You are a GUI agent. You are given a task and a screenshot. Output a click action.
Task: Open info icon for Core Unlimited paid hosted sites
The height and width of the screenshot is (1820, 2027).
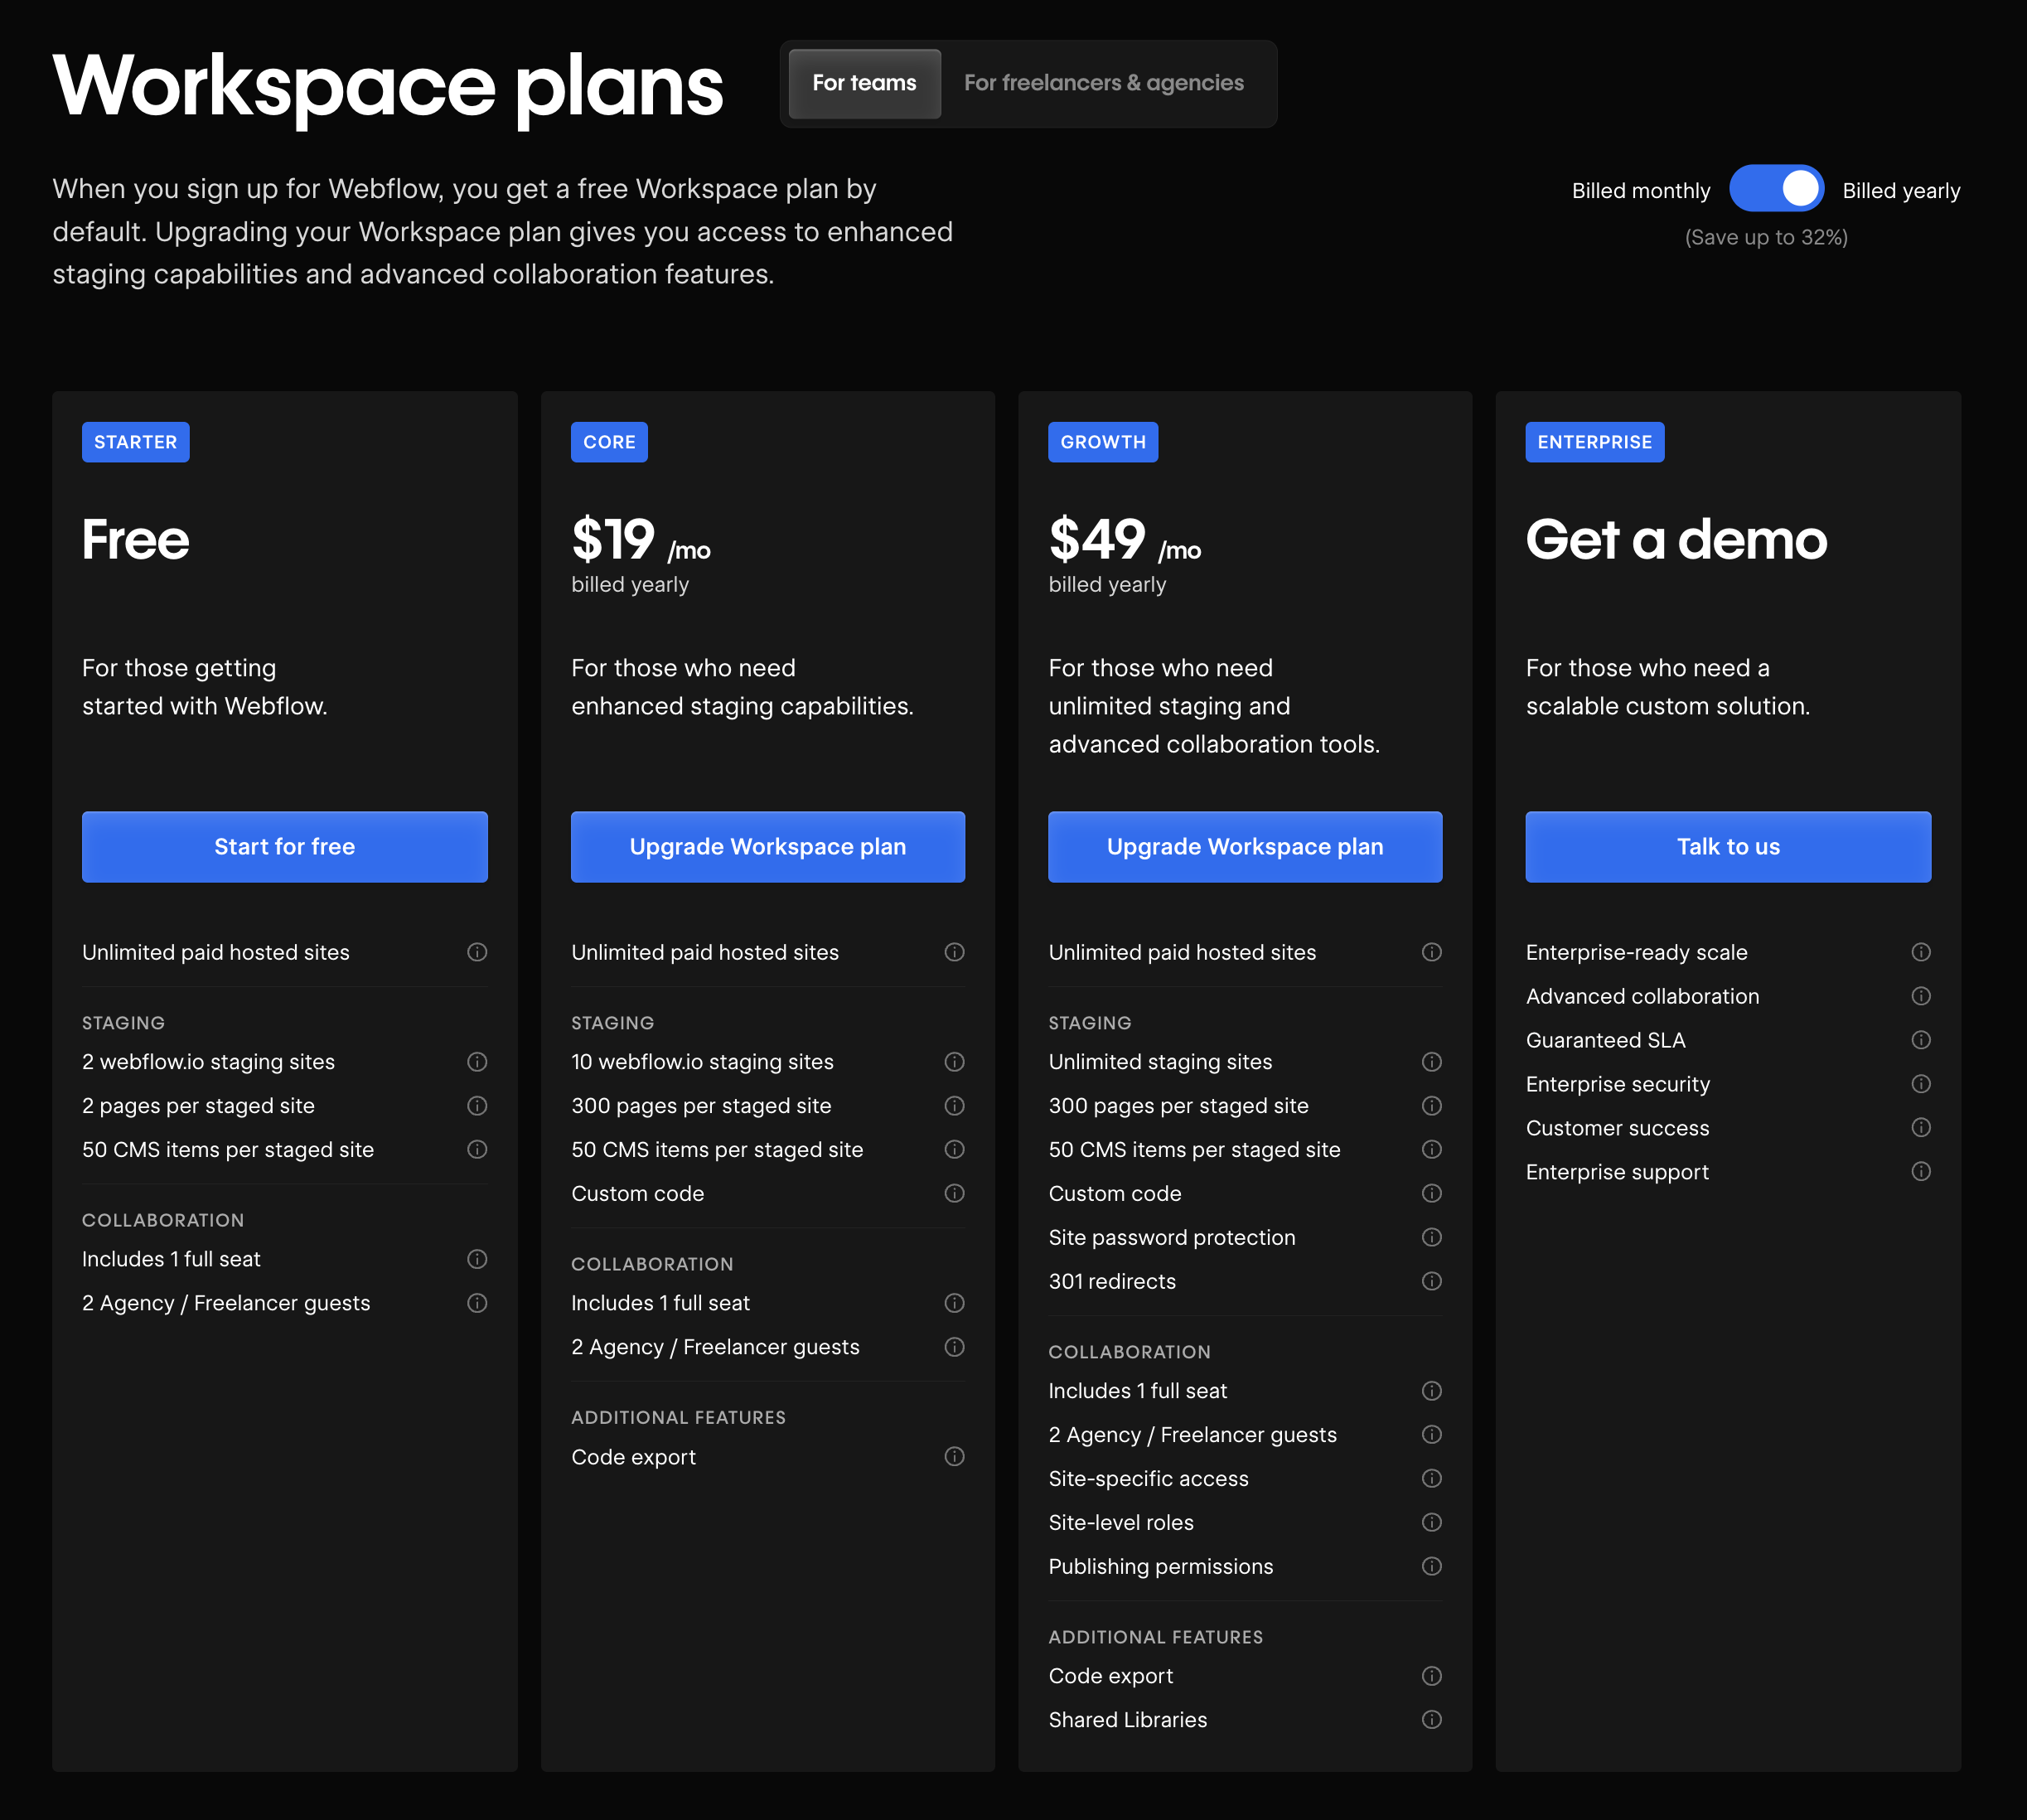955,952
